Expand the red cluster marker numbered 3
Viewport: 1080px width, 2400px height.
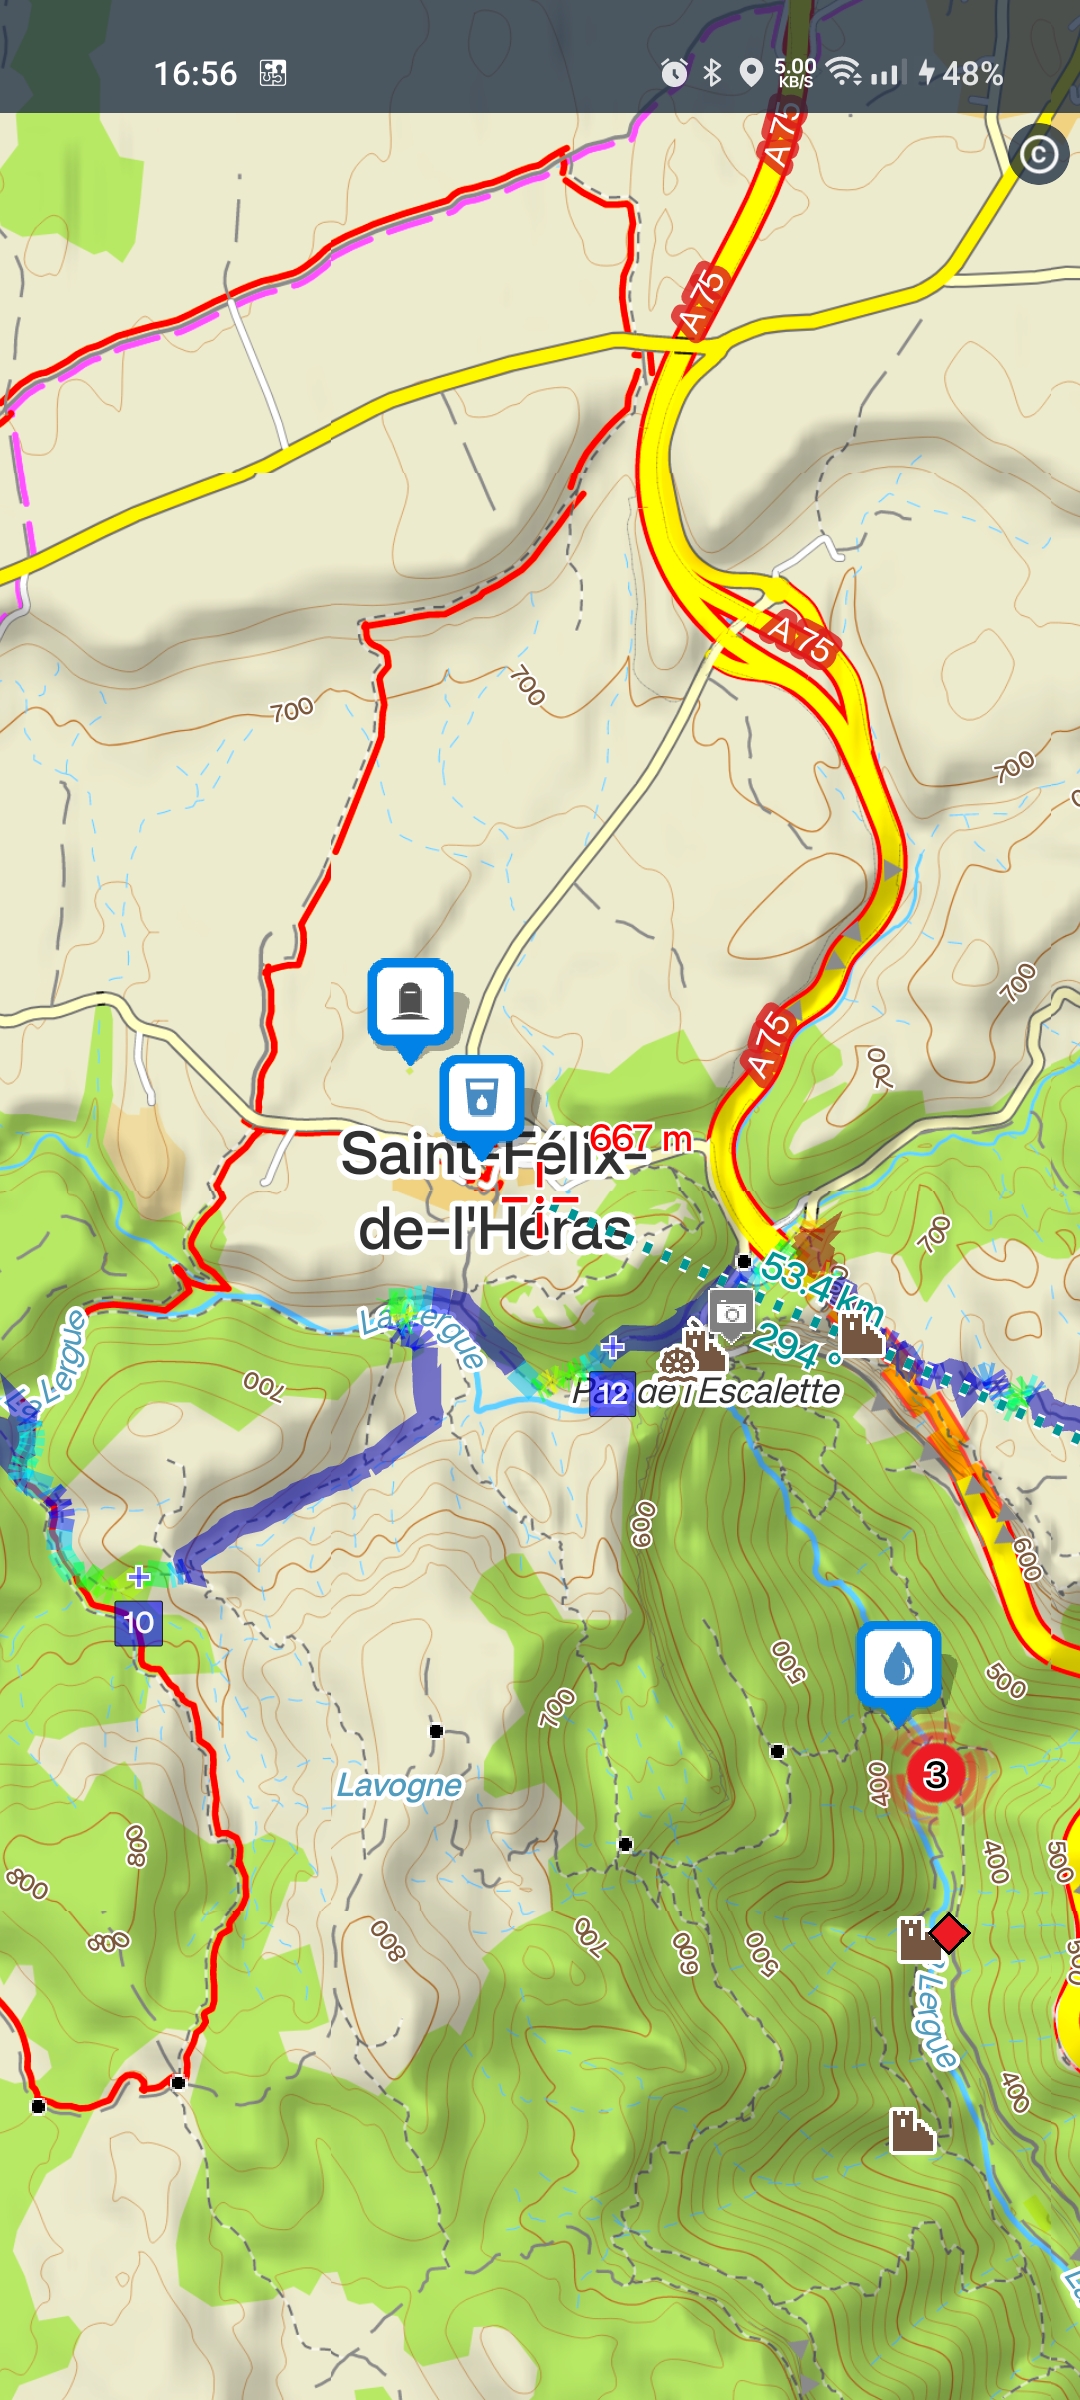936,1775
